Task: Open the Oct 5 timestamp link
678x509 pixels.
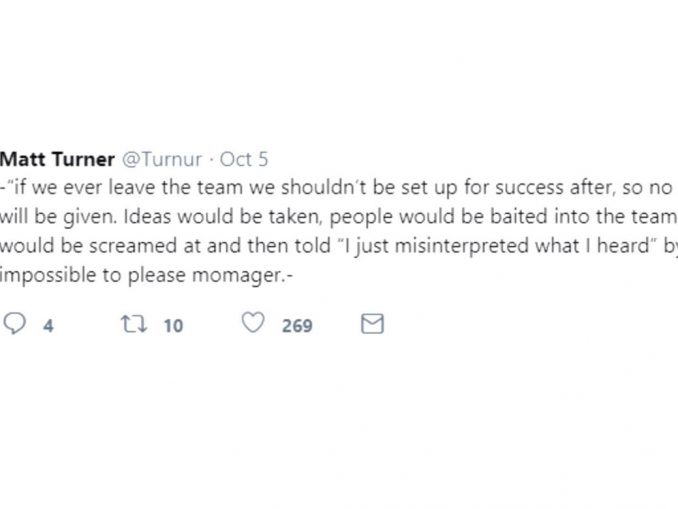Action: click(244, 159)
